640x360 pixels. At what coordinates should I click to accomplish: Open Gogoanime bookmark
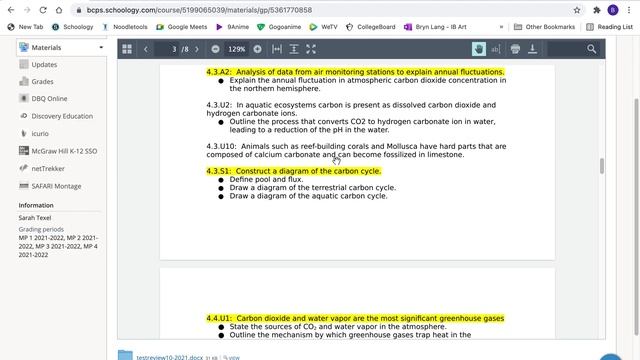pos(279,27)
